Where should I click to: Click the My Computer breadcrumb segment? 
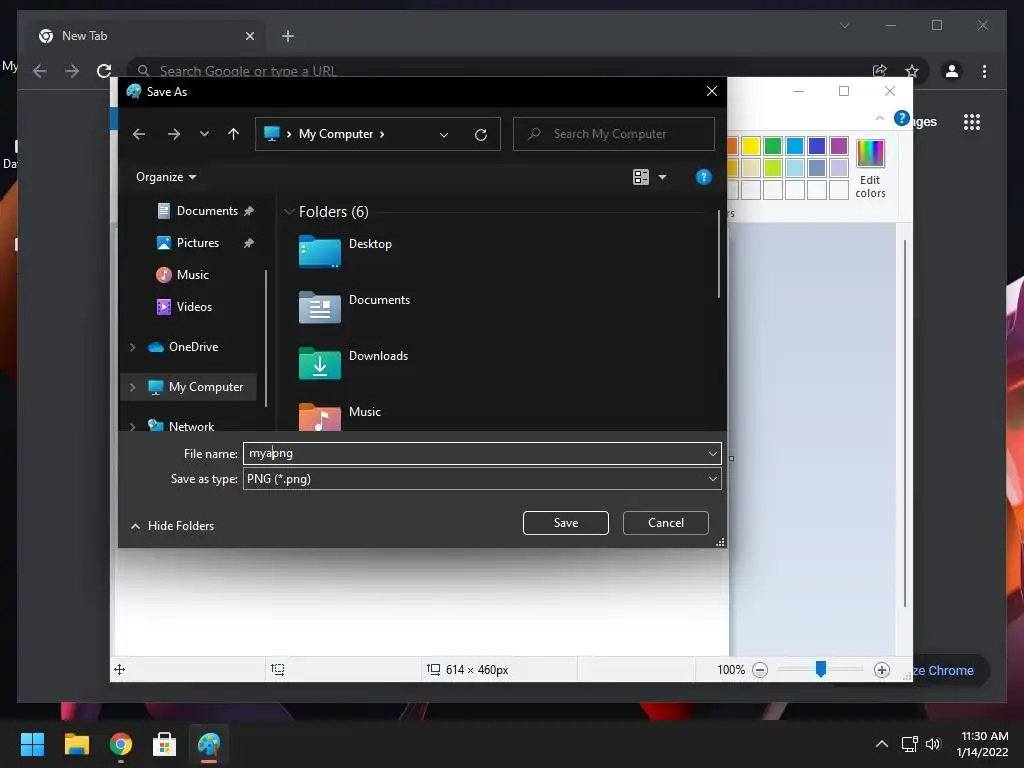click(x=336, y=134)
